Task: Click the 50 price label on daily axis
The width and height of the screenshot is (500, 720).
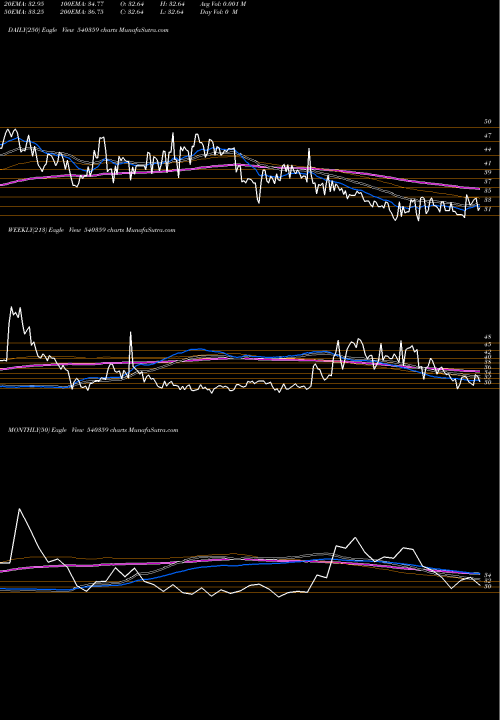Action: (488, 122)
